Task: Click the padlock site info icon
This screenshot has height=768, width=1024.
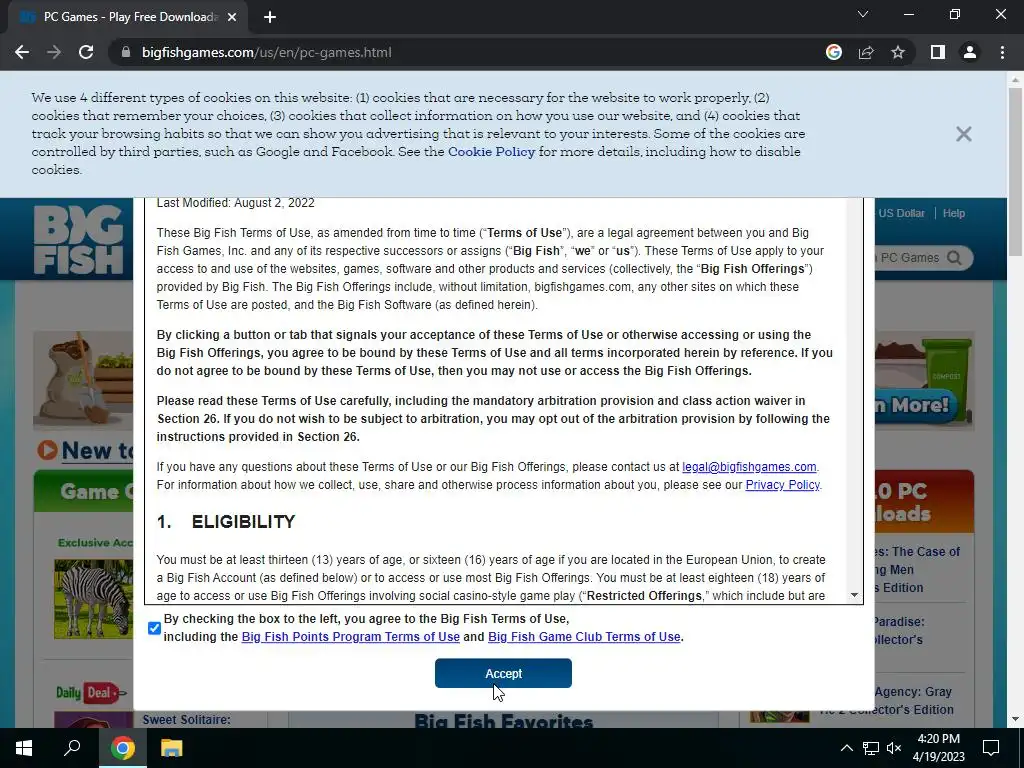Action: click(126, 52)
